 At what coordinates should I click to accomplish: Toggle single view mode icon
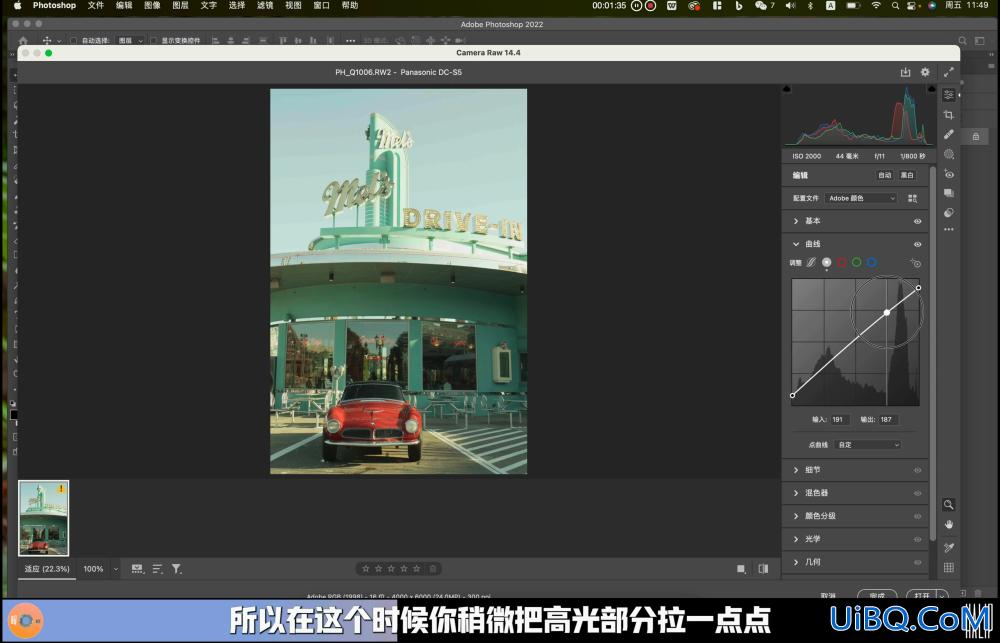click(741, 568)
